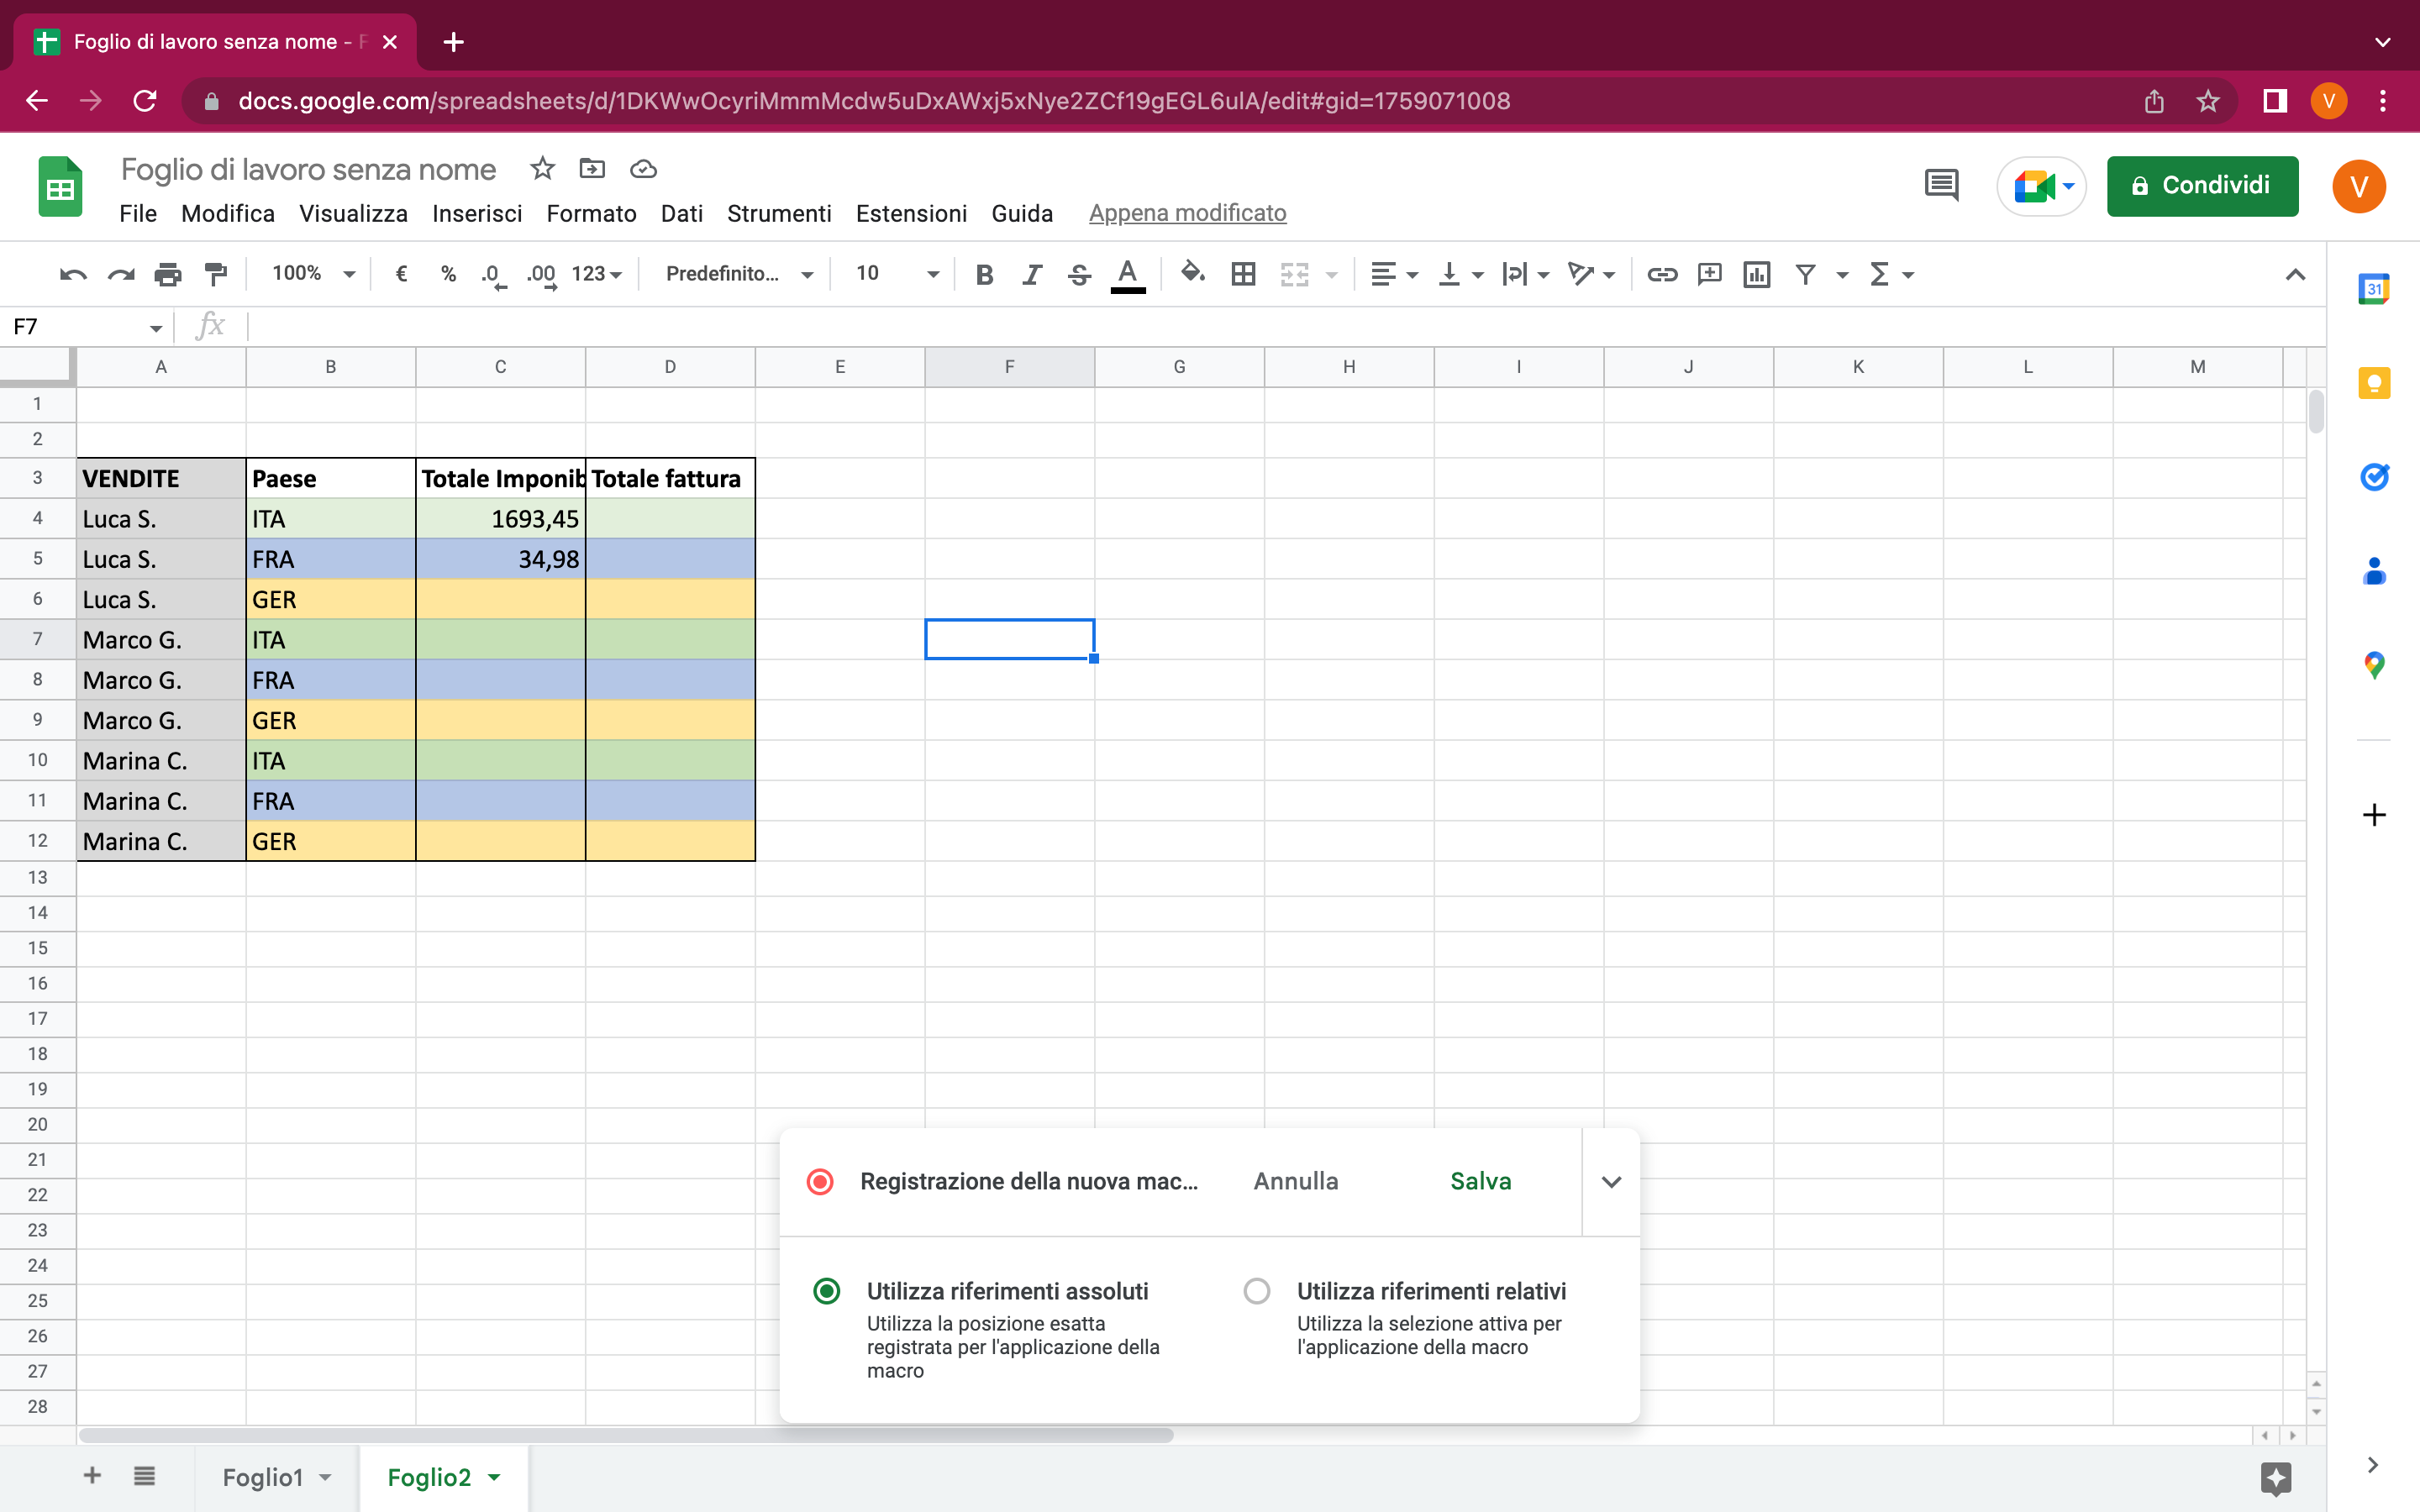Select 'Utilizza riferimenti assoluti' option
Viewport: 2420px width, 1512px height.
[x=827, y=1291]
